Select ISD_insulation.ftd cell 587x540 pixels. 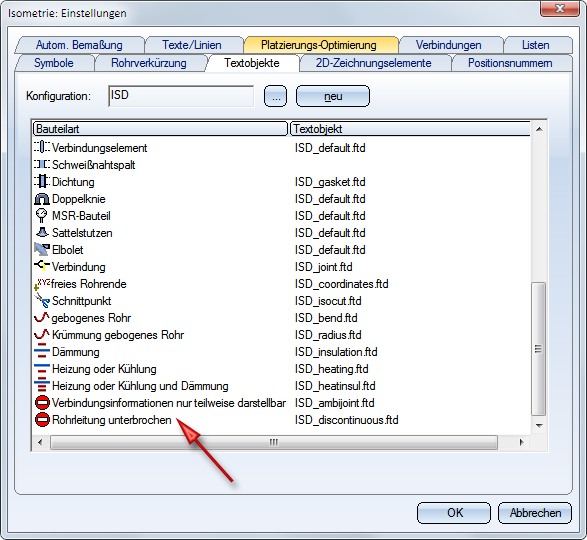336,352
